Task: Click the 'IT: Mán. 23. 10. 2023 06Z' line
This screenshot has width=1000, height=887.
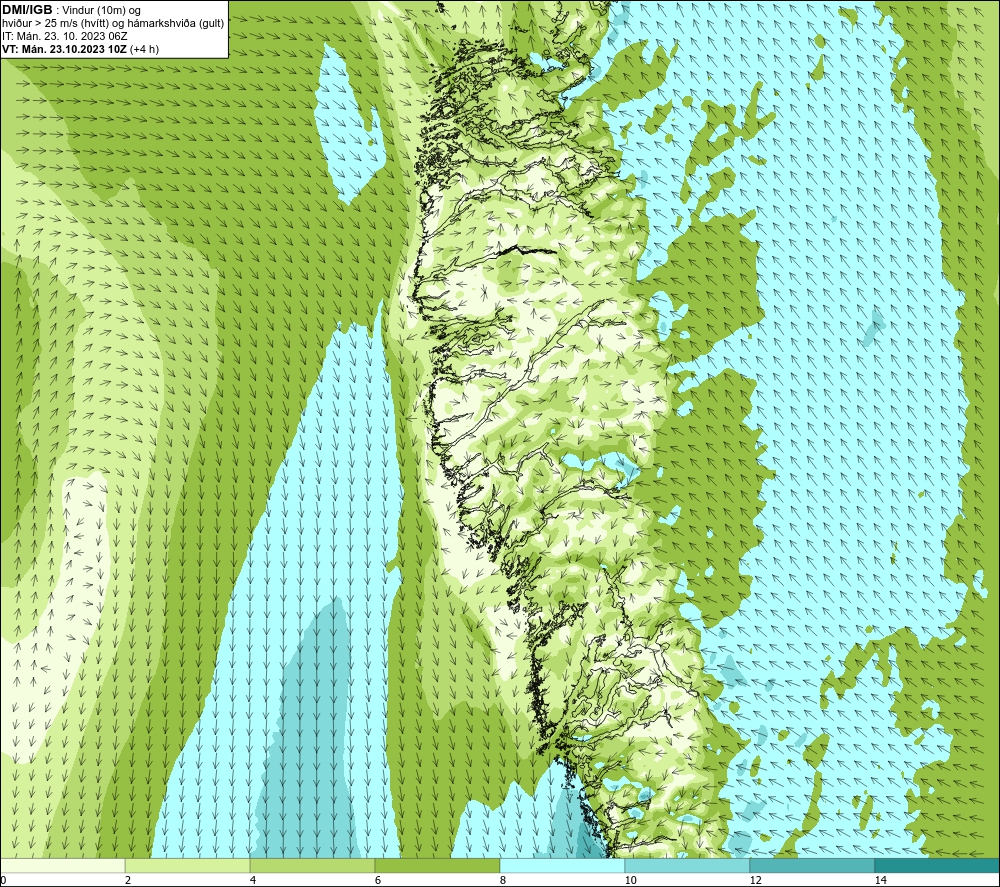Action: pos(64,36)
